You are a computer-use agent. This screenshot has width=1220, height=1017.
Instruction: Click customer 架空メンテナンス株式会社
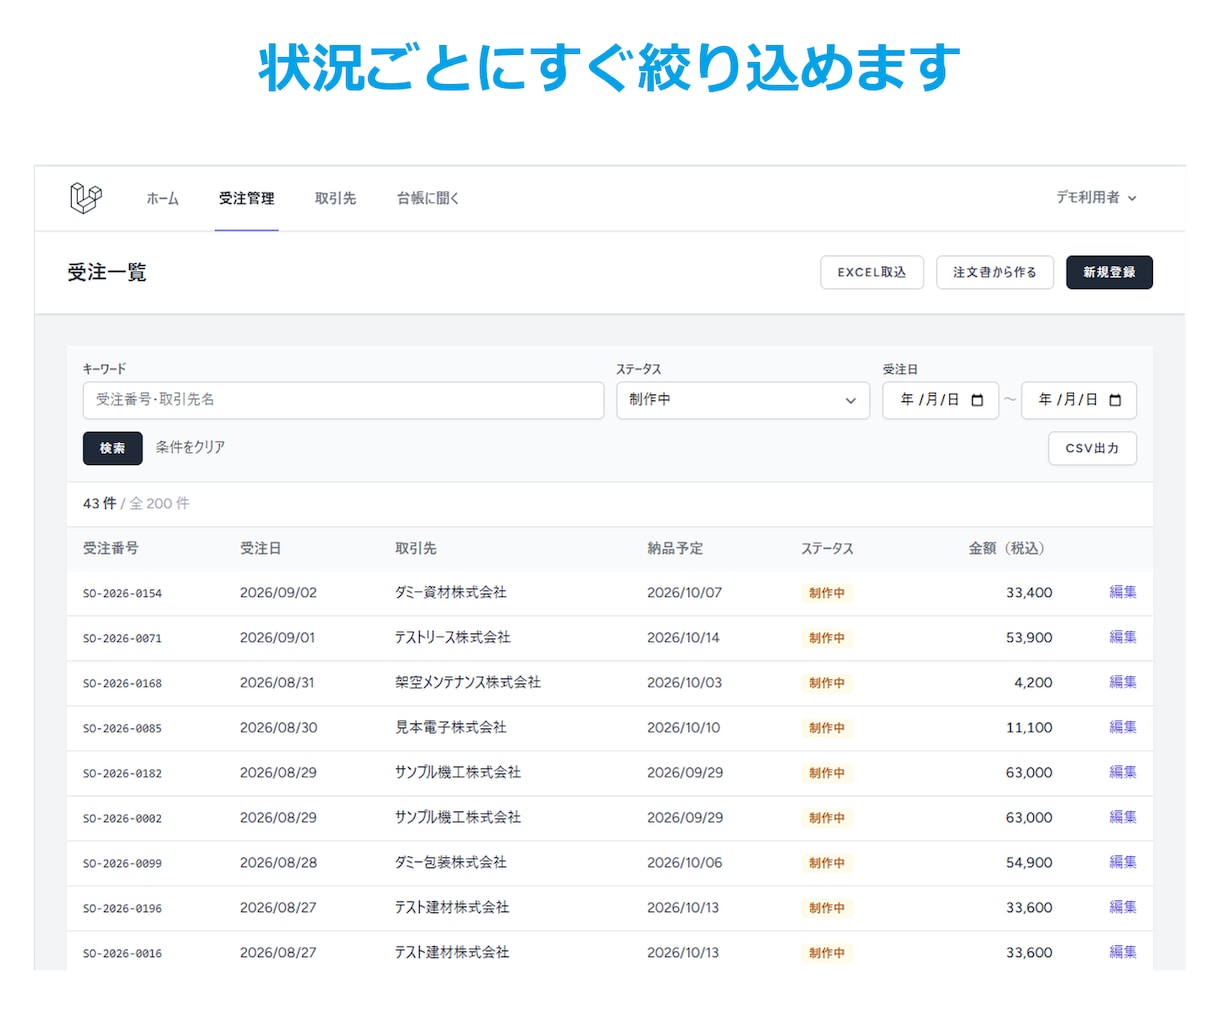pos(468,682)
